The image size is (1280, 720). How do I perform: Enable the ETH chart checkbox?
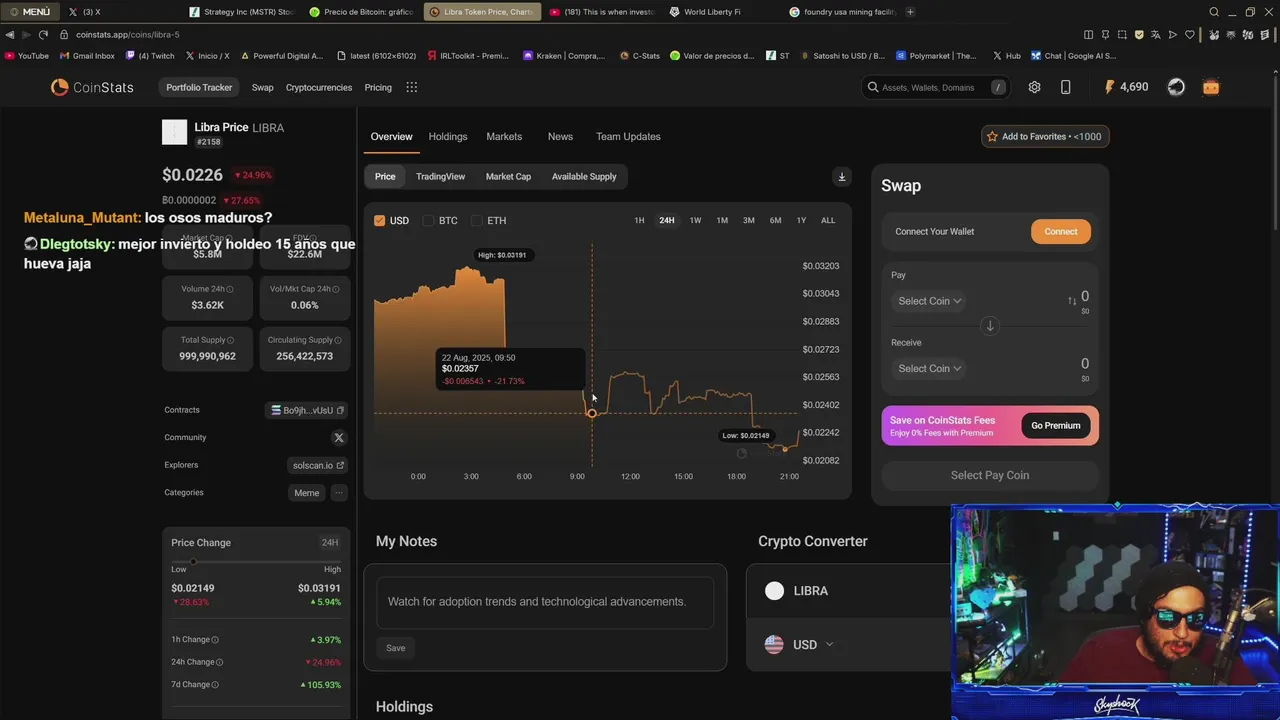click(x=476, y=220)
